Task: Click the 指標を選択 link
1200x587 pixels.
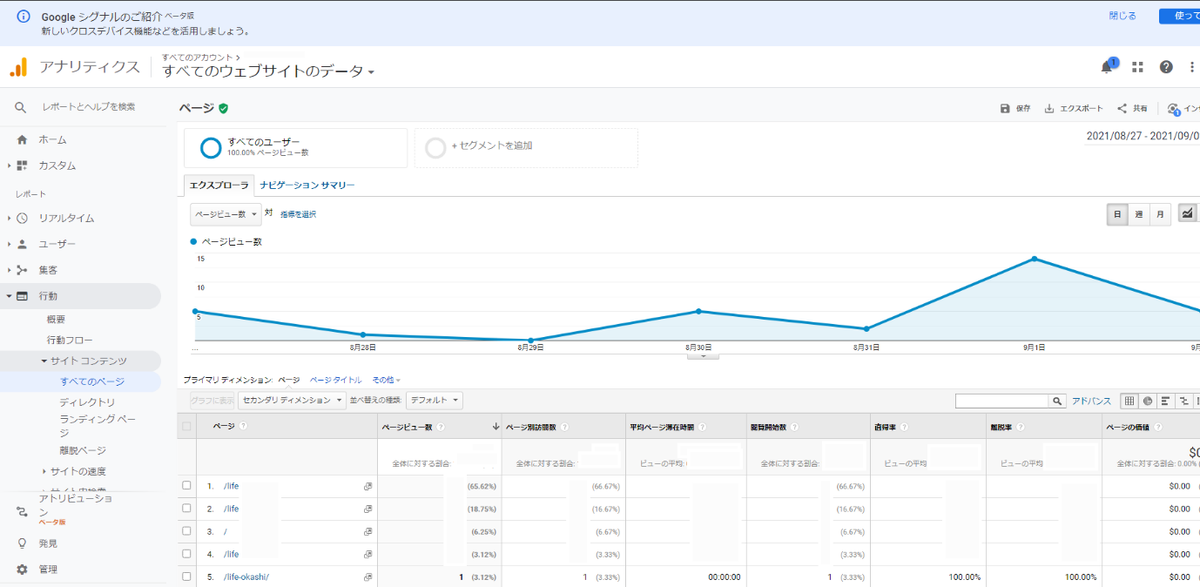Action: click(297, 214)
